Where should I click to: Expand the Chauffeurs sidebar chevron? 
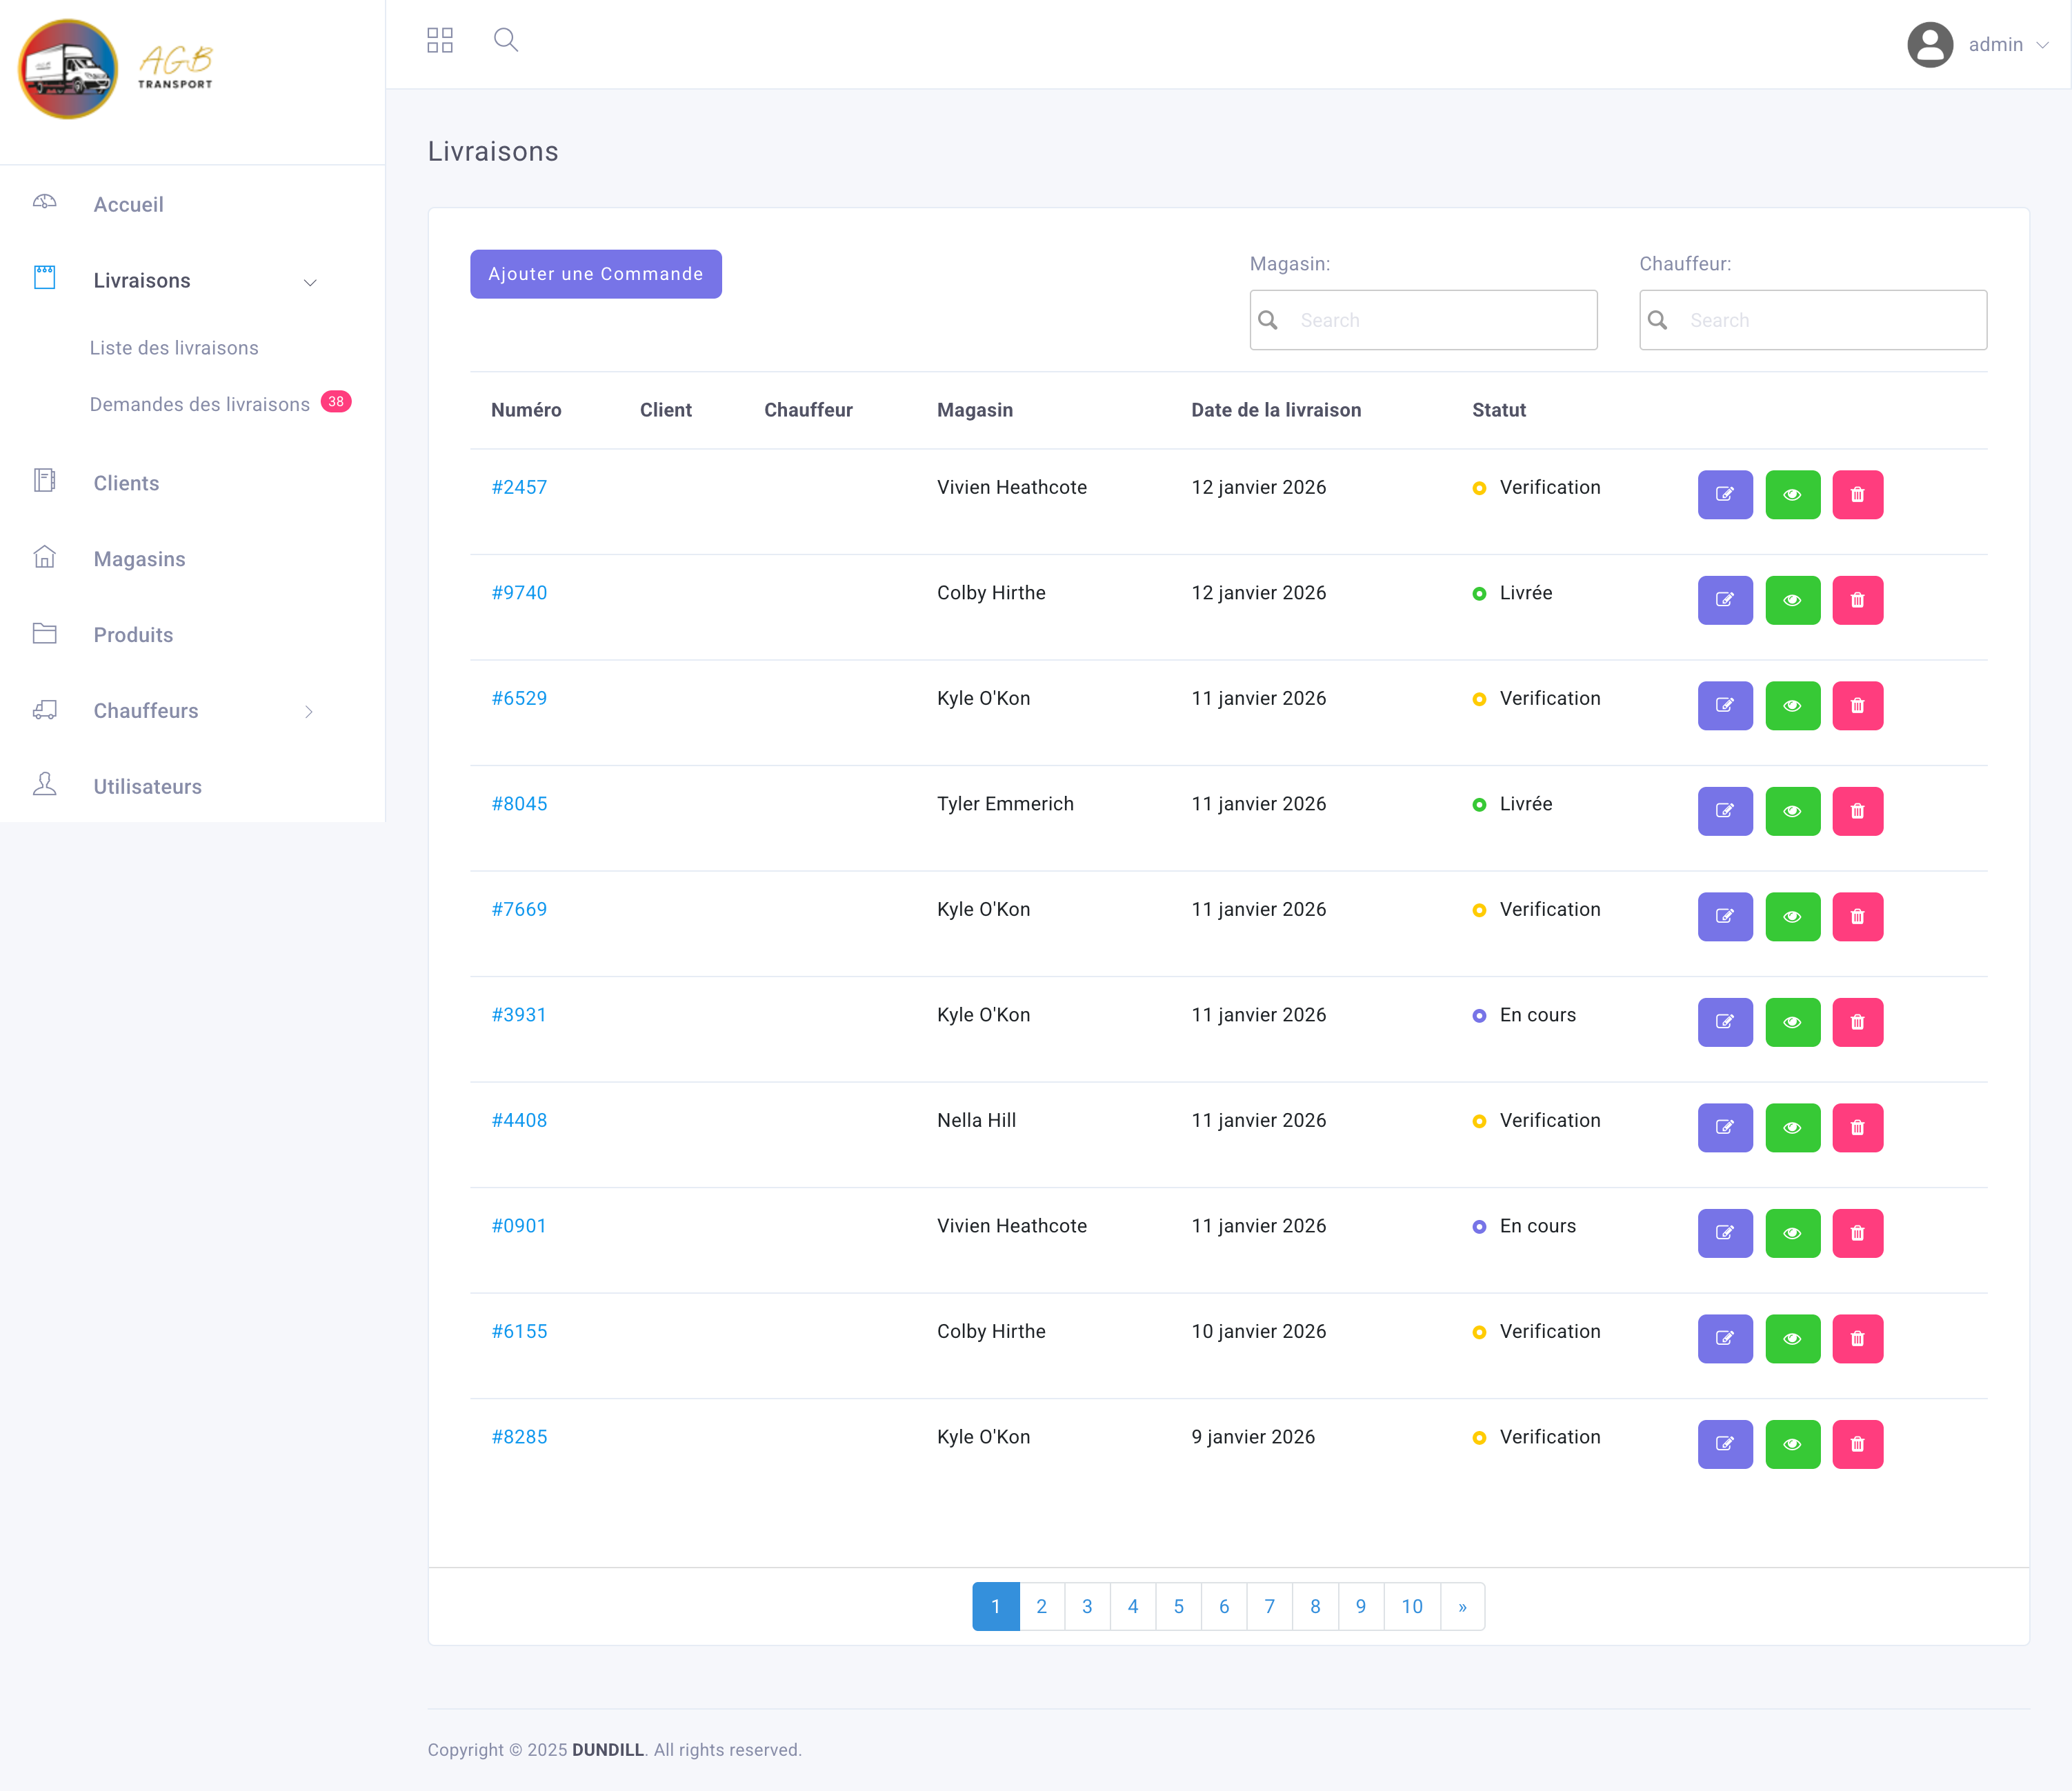(x=309, y=712)
